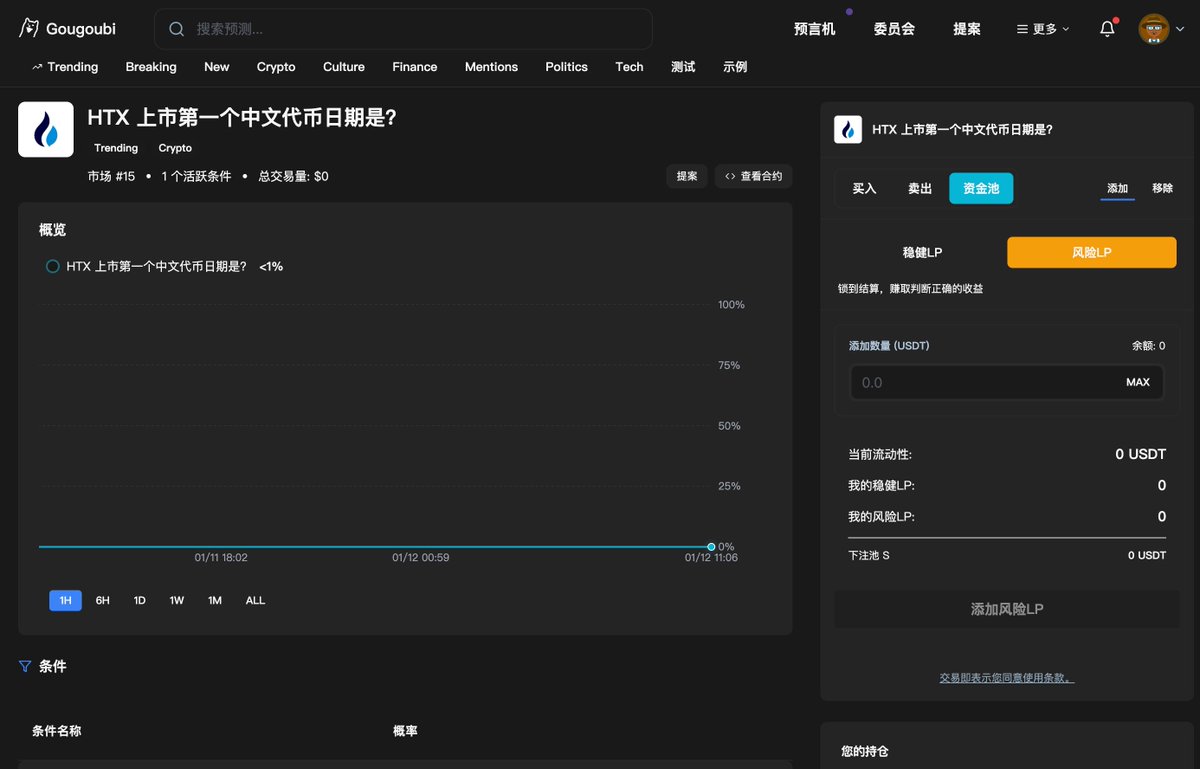Click the 查看合约 button

click(754, 176)
